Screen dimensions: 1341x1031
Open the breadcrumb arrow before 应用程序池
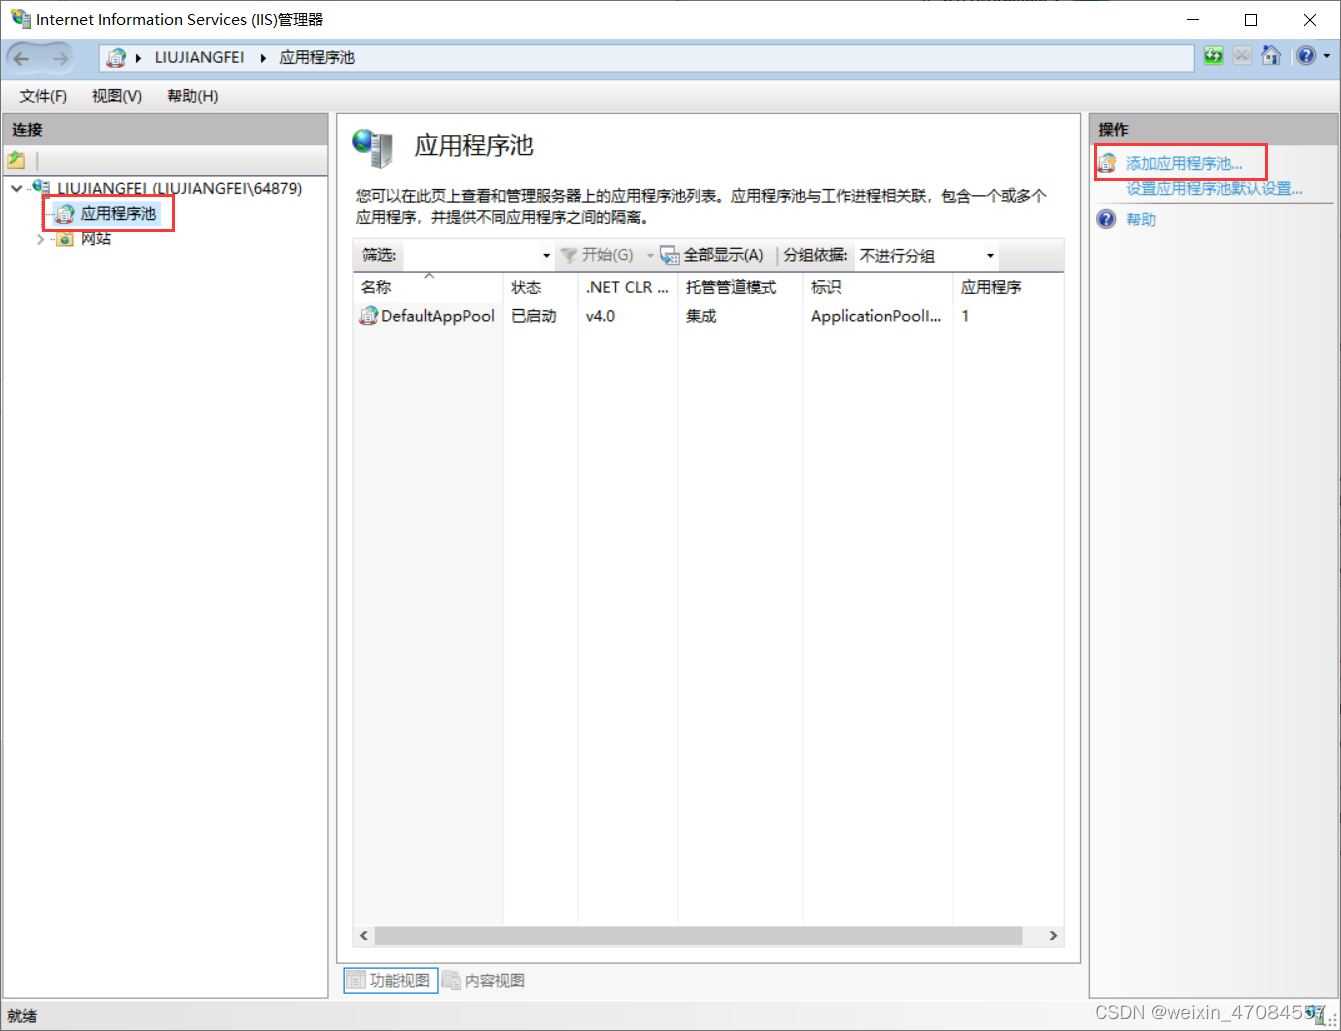coord(263,58)
